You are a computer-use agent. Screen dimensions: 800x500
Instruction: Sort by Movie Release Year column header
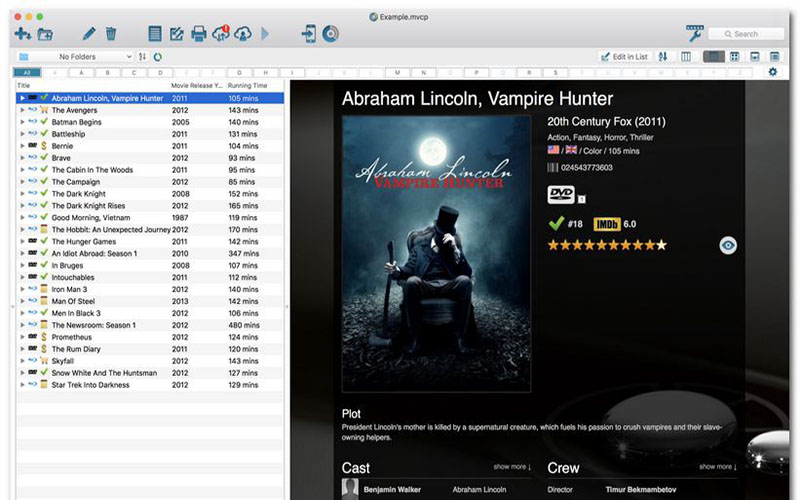point(196,85)
